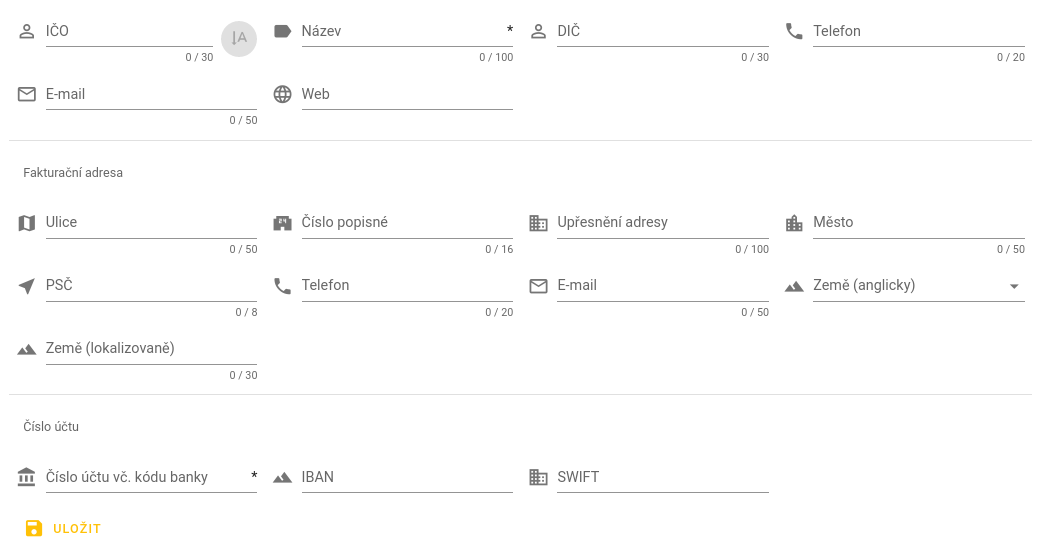Click the floppy disk save icon
The width and height of the screenshot is (1041, 550).
pos(34,528)
